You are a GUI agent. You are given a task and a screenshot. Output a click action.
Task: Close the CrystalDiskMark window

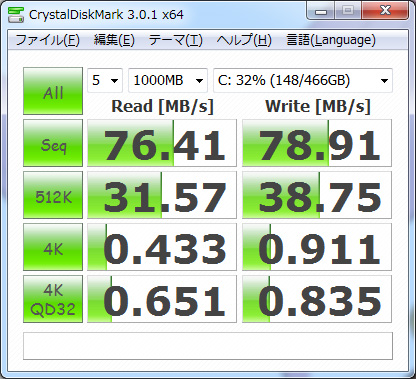point(385,11)
